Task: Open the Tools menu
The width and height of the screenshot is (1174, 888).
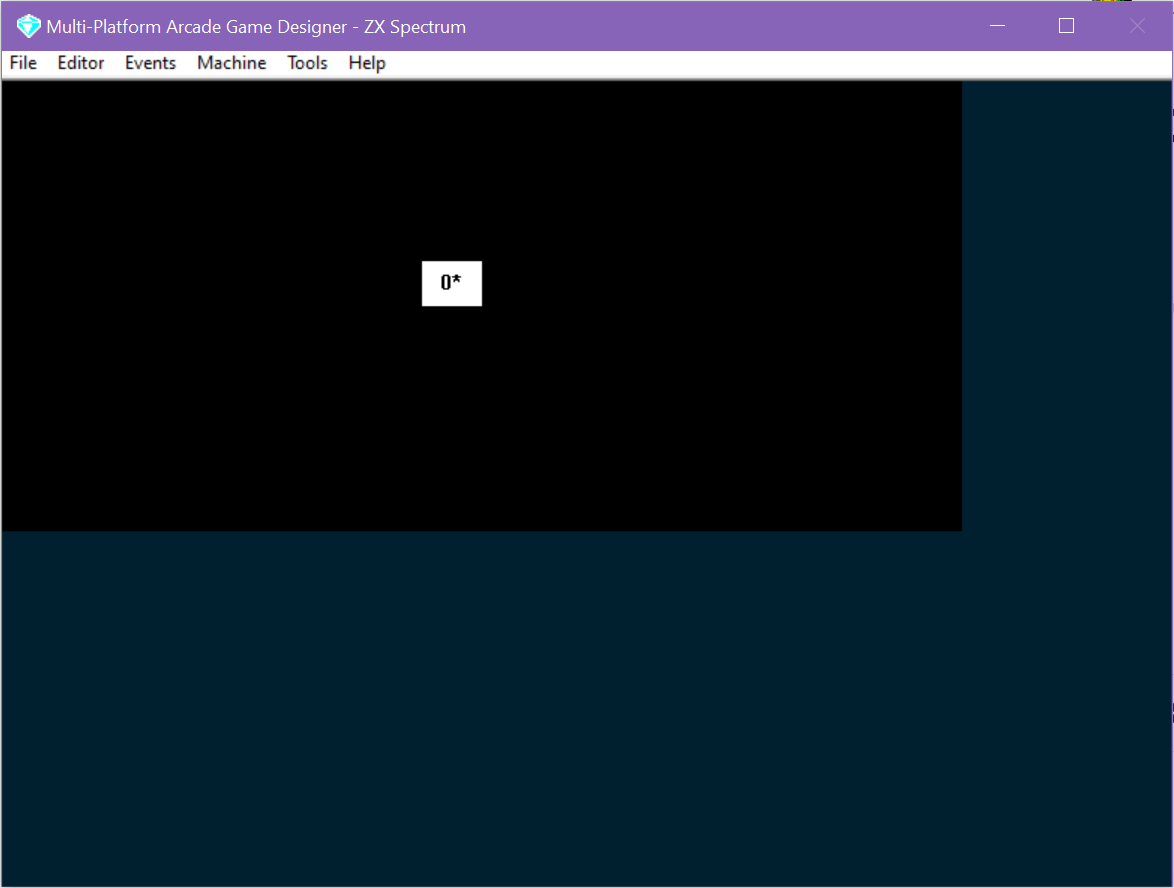Action: point(307,63)
